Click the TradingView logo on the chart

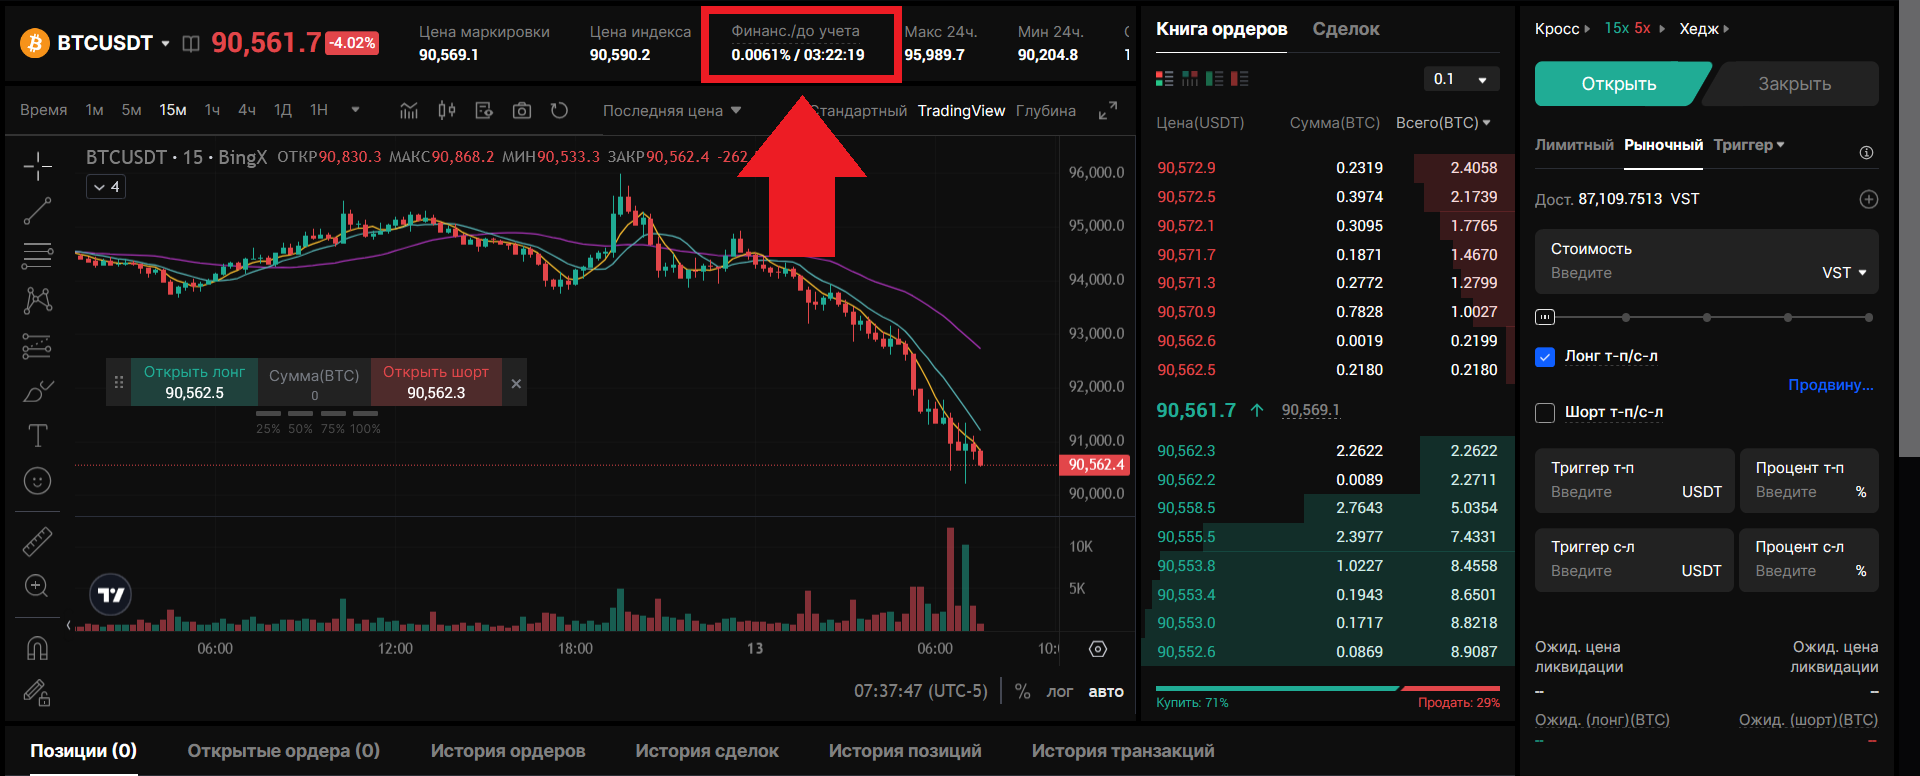111,595
